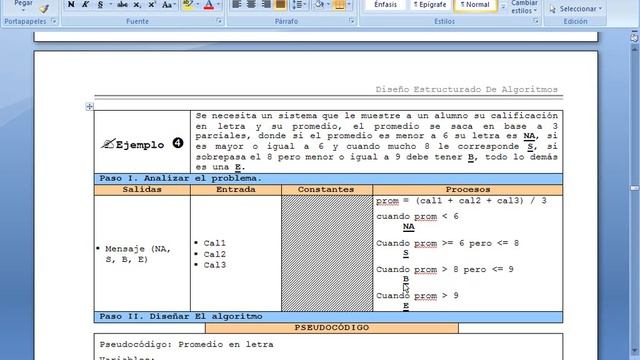Click header text 'Diseño Estructurado De Algoritmos'
This screenshot has width=640, height=360.
467,89
